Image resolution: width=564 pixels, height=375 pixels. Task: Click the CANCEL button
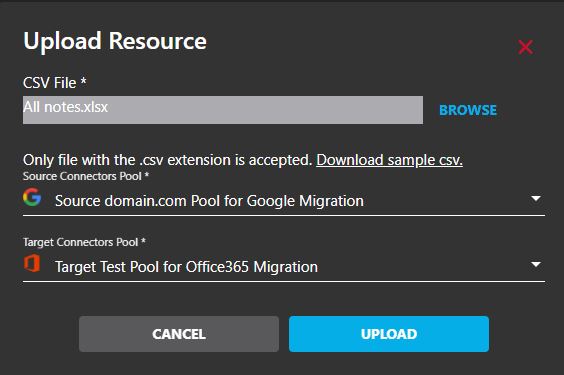tap(179, 334)
